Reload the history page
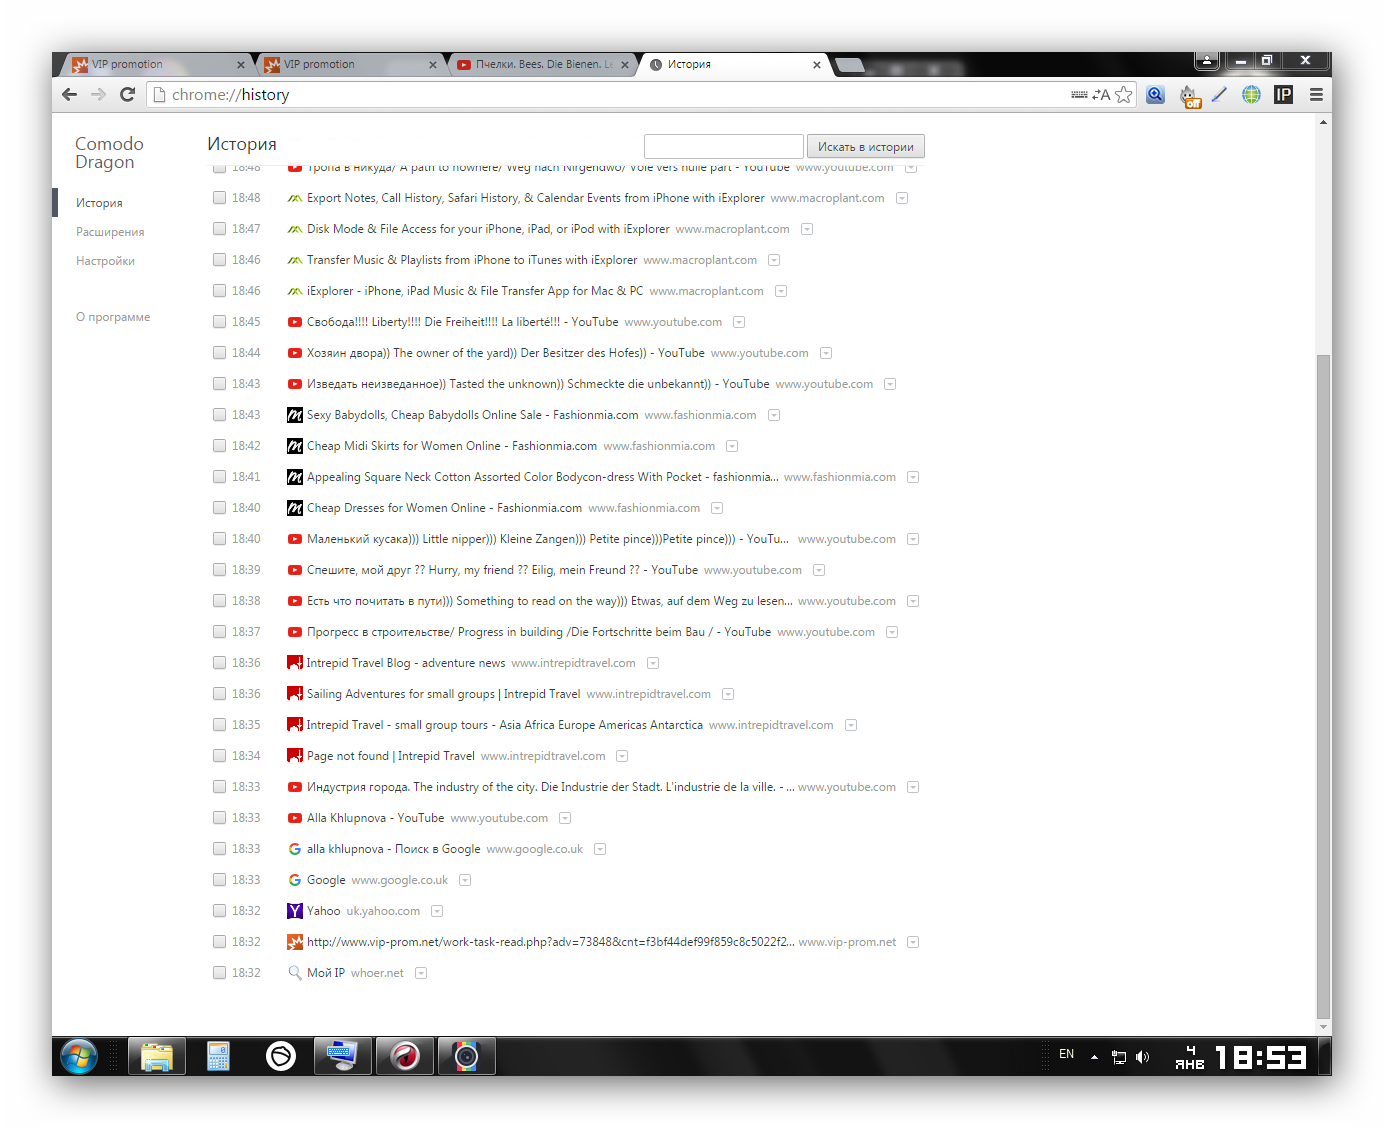The height and width of the screenshot is (1128, 1384). click(x=127, y=94)
